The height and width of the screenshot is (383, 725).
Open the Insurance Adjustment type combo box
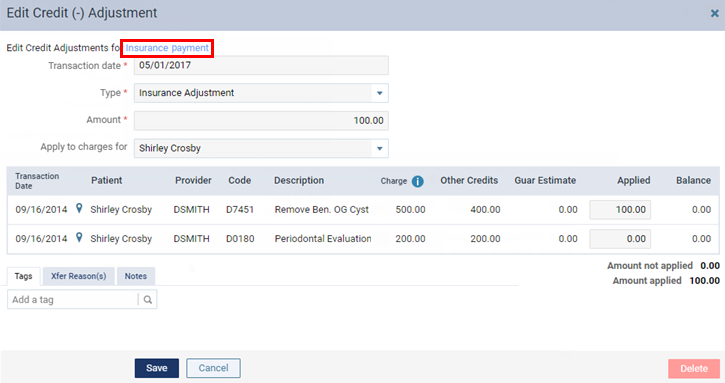(261, 93)
